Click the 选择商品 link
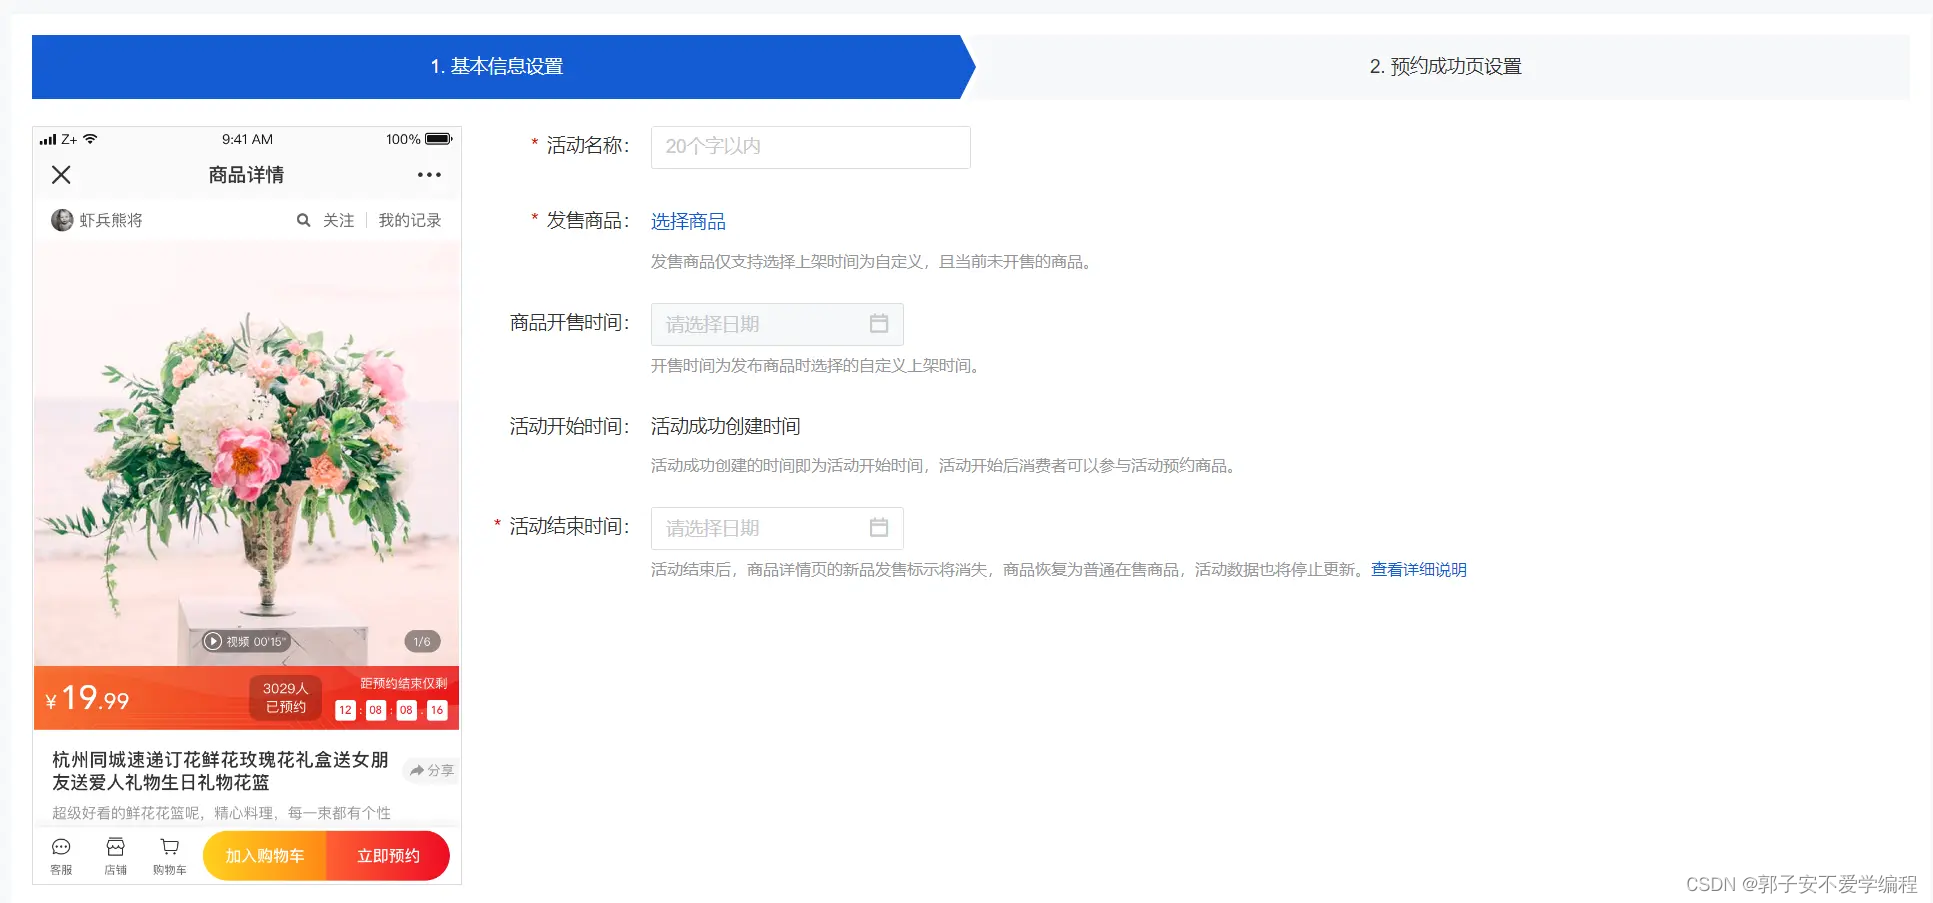The height and width of the screenshot is (903, 1933). (688, 221)
